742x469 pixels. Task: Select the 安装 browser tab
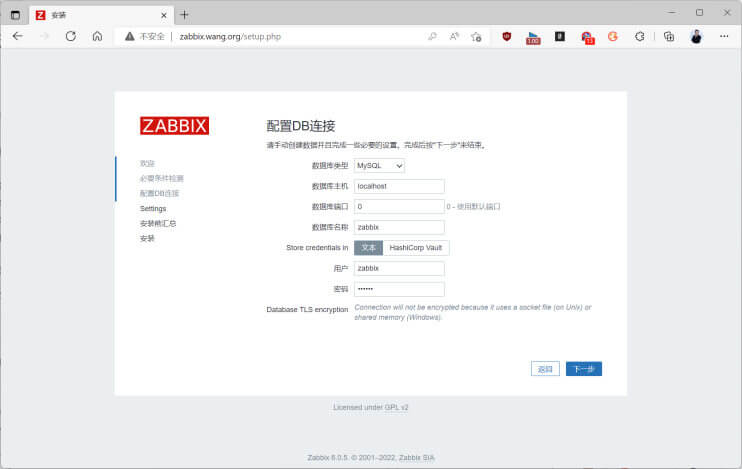coord(102,15)
